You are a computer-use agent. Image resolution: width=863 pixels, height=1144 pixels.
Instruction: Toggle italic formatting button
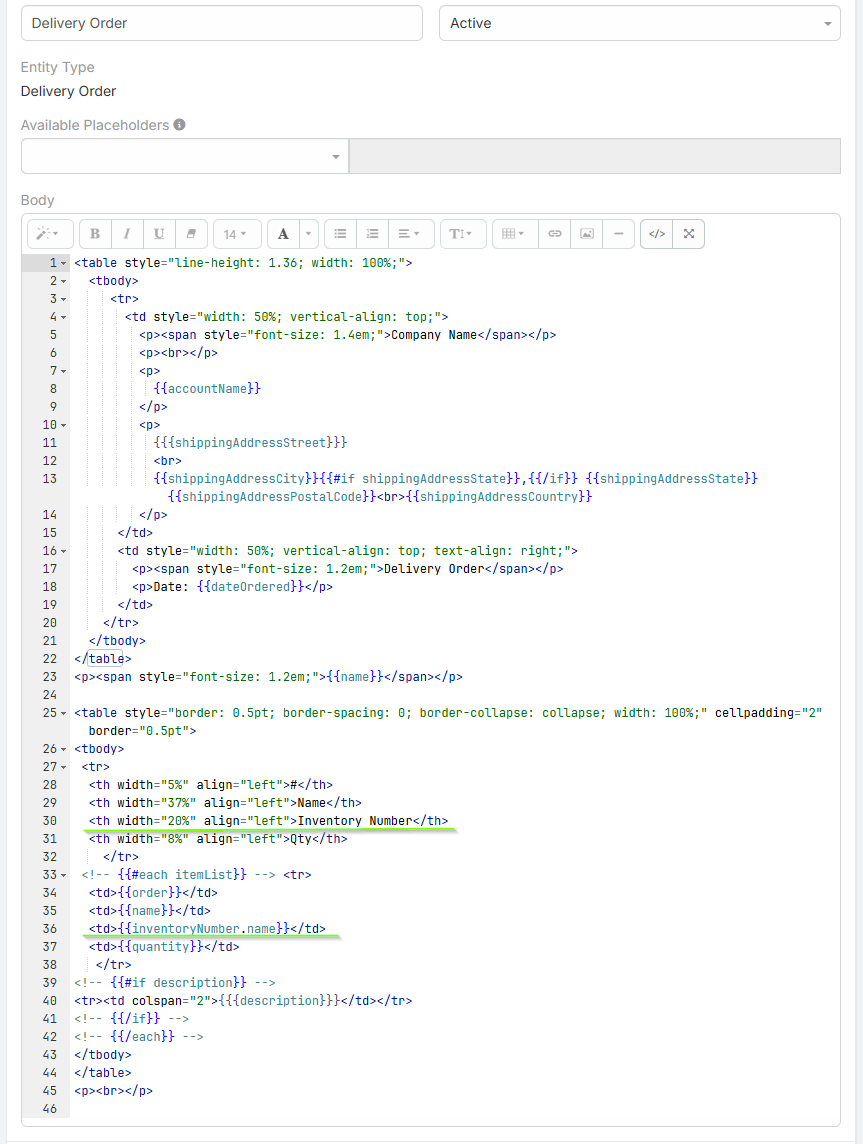tap(127, 234)
